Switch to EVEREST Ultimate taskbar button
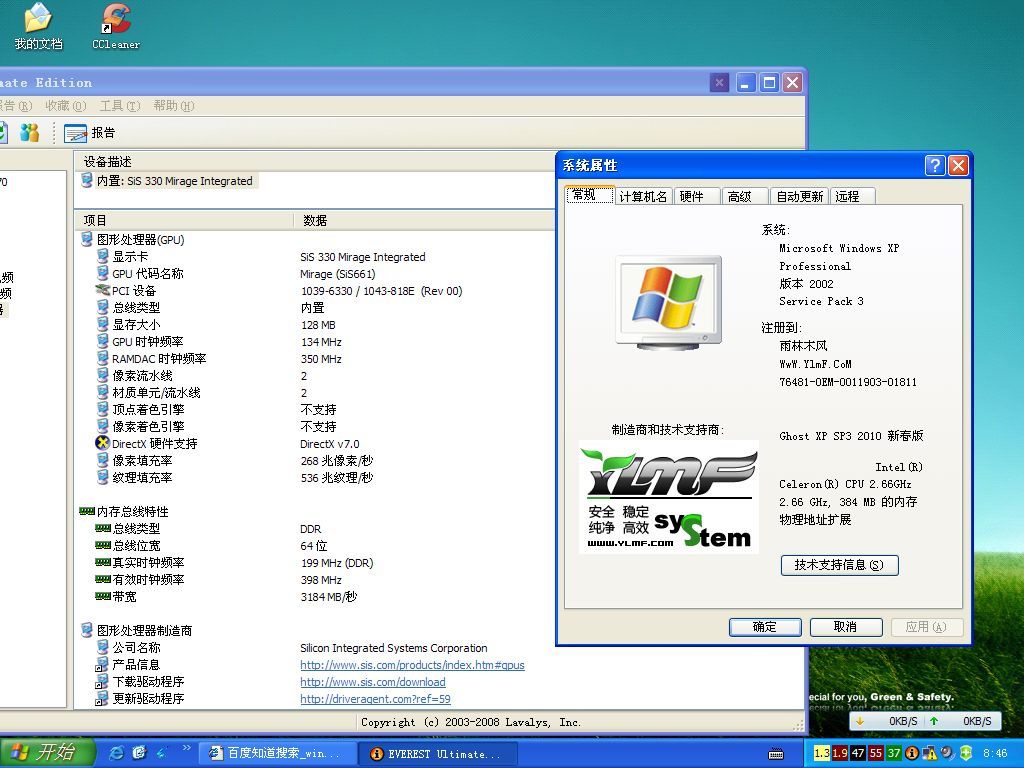The width and height of the screenshot is (1024, 768). point(438,754)
